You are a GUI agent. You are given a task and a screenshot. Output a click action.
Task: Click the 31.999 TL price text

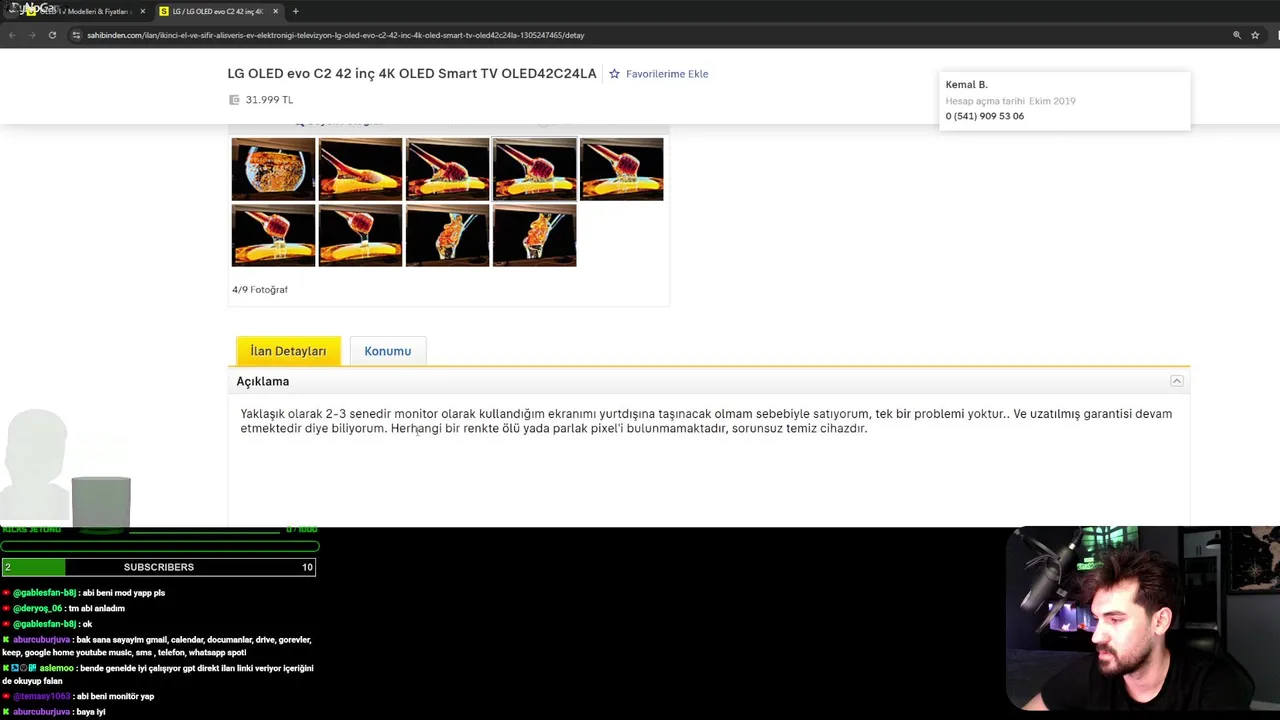(x=269, y=100)
